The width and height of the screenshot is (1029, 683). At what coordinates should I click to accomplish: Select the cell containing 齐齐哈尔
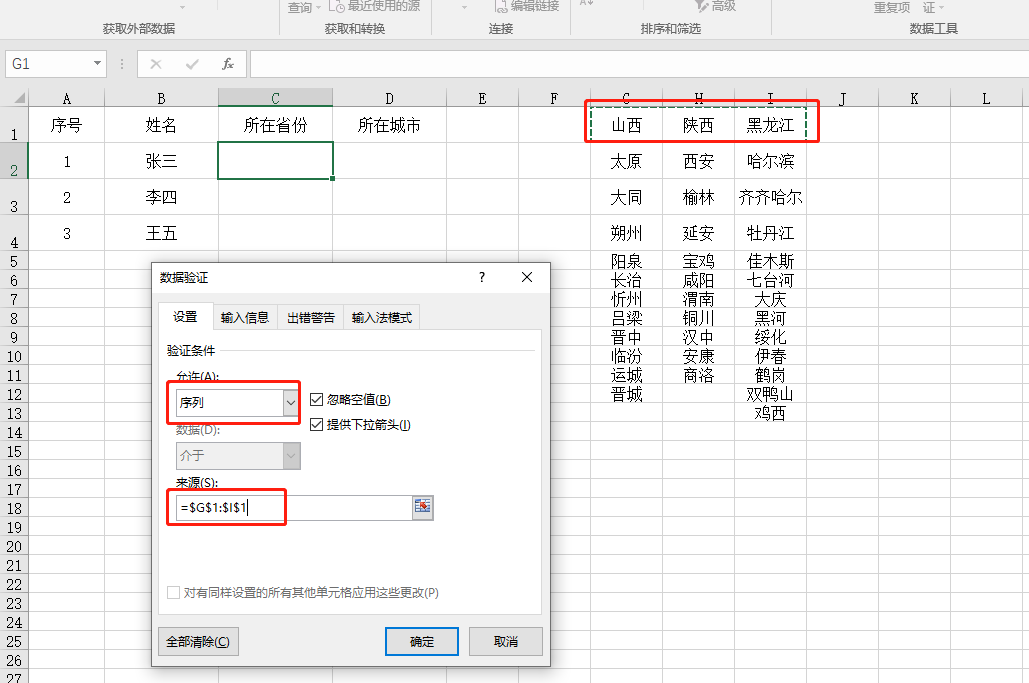pyautogui.click(x=770, y=197)
